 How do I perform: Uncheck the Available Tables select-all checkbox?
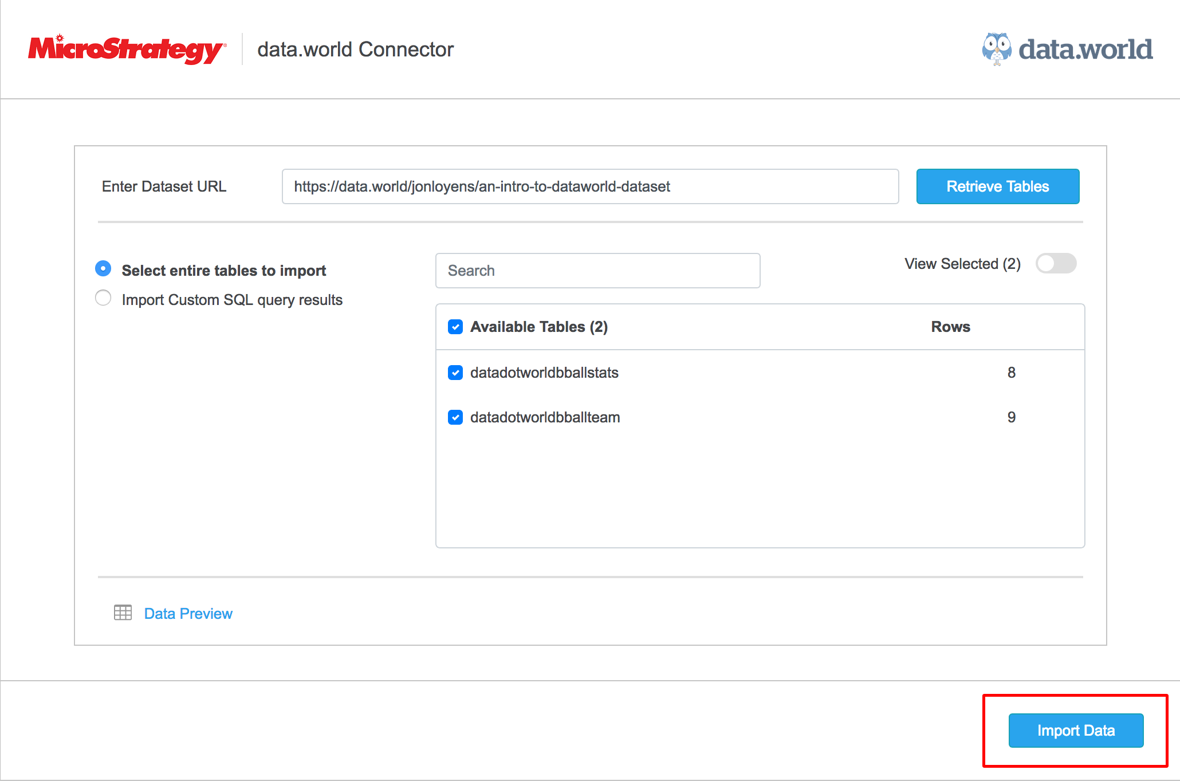(455, 327)
